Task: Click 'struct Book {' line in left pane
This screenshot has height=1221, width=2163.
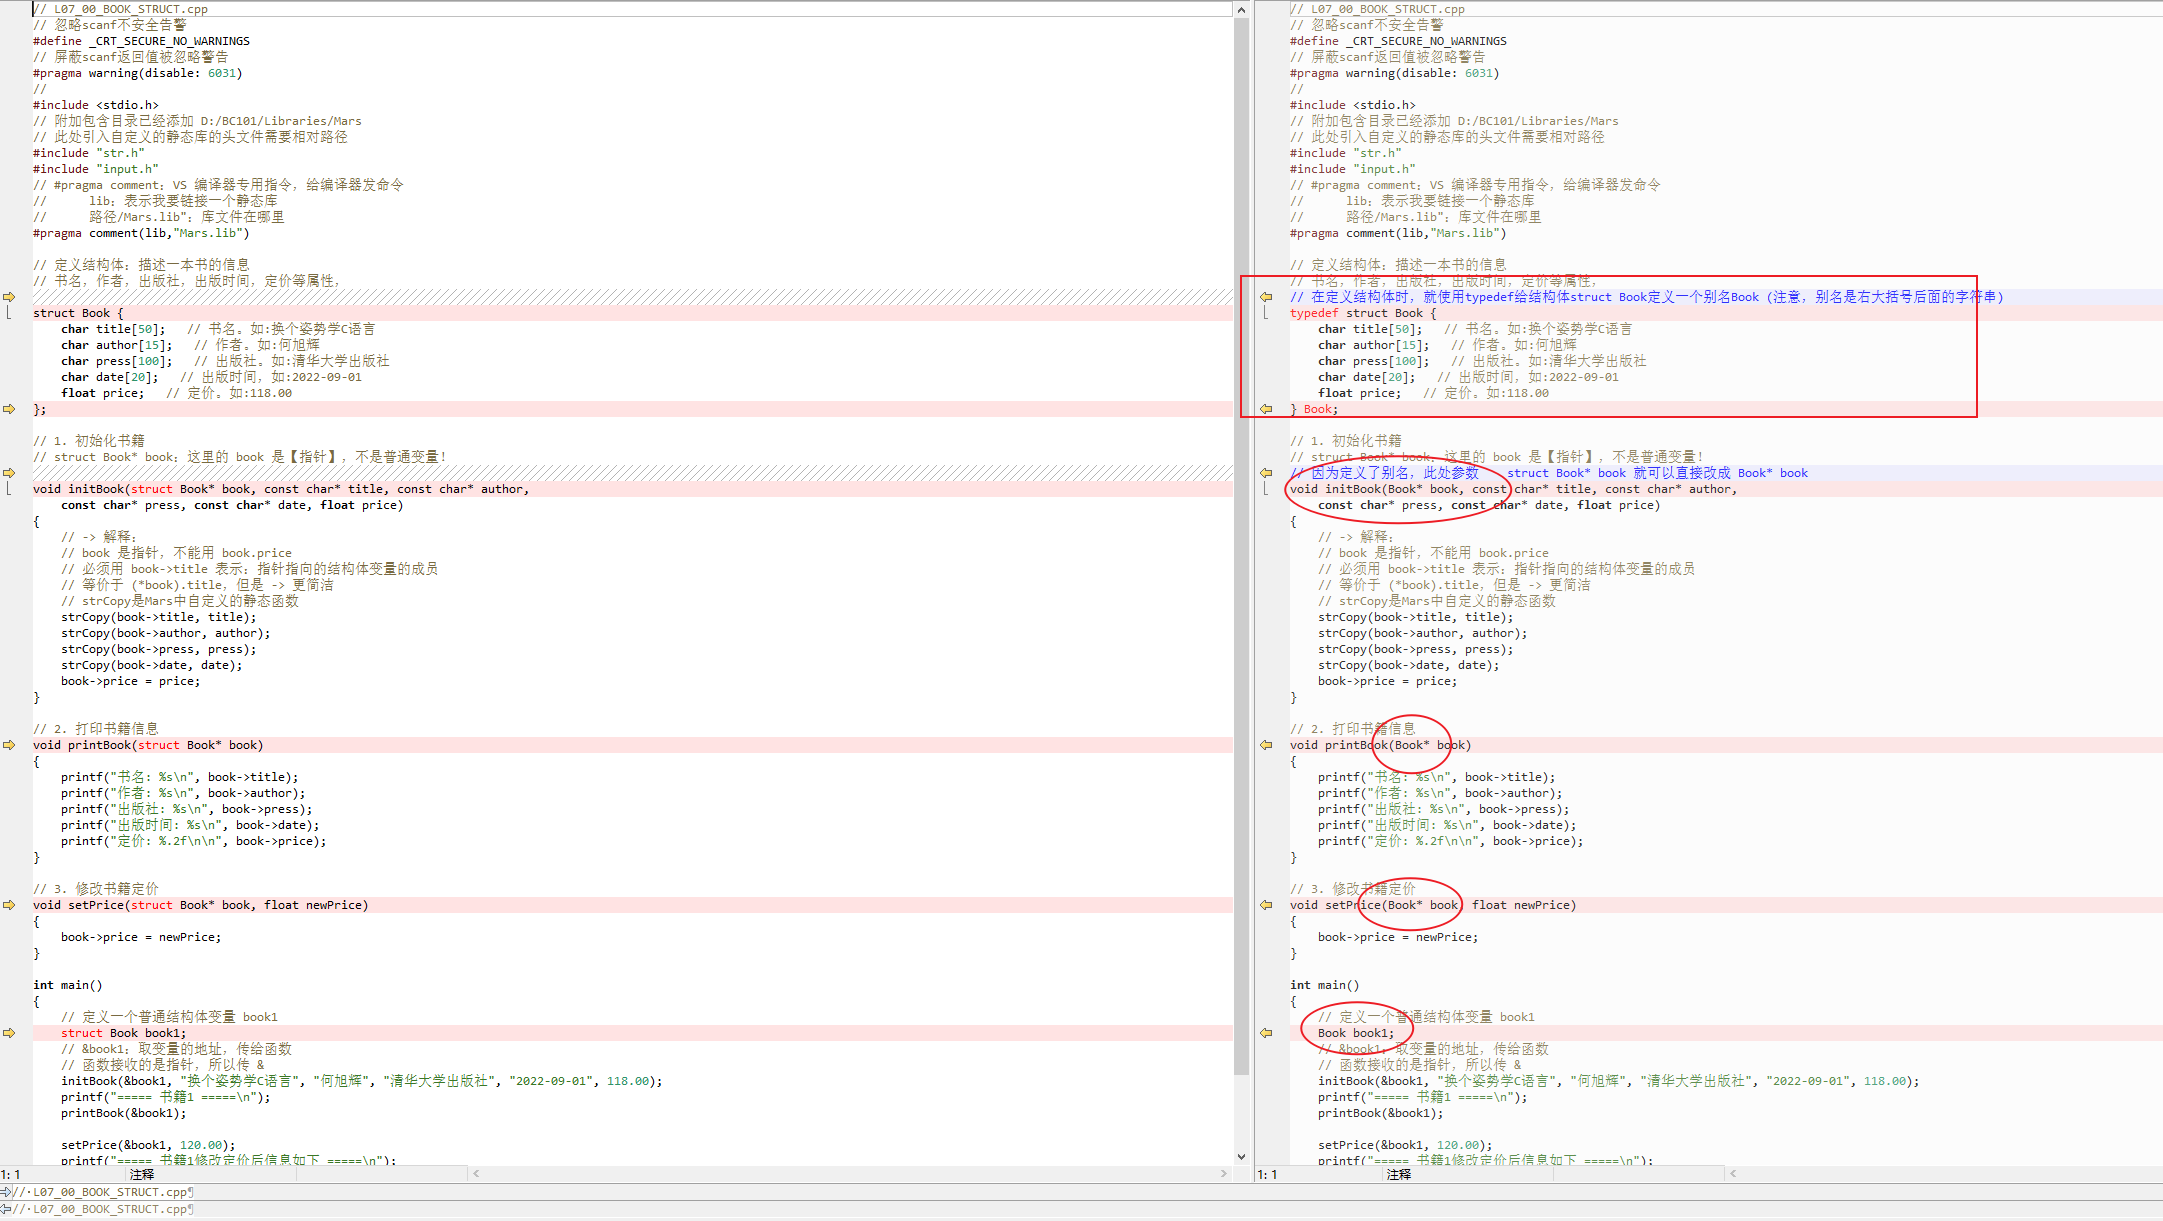Action: pyautogui.click(x=78, y=313)
